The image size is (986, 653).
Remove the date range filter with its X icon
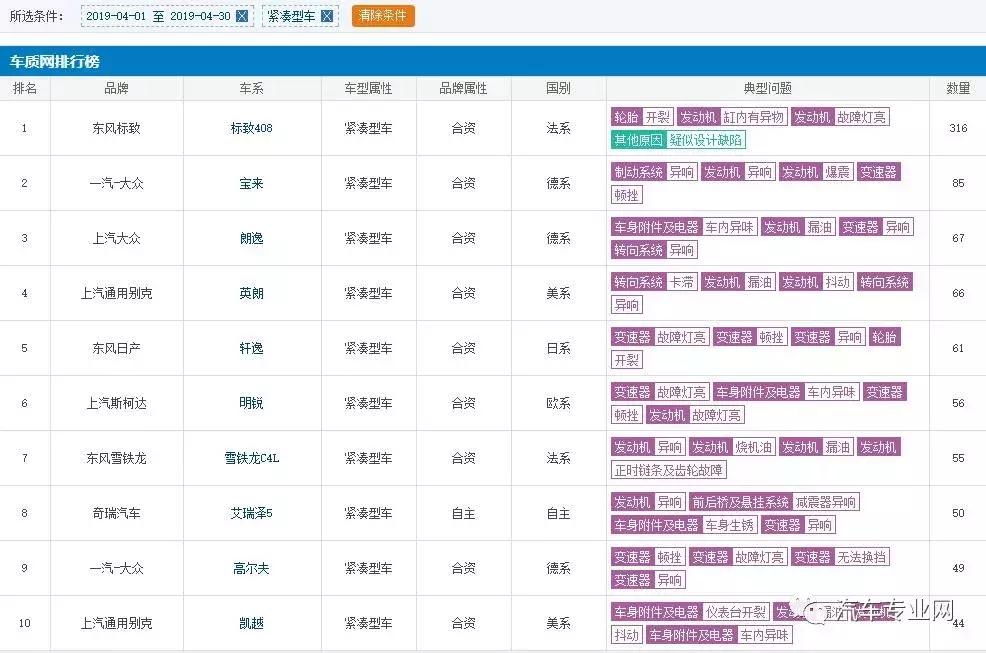pos(241,16)
